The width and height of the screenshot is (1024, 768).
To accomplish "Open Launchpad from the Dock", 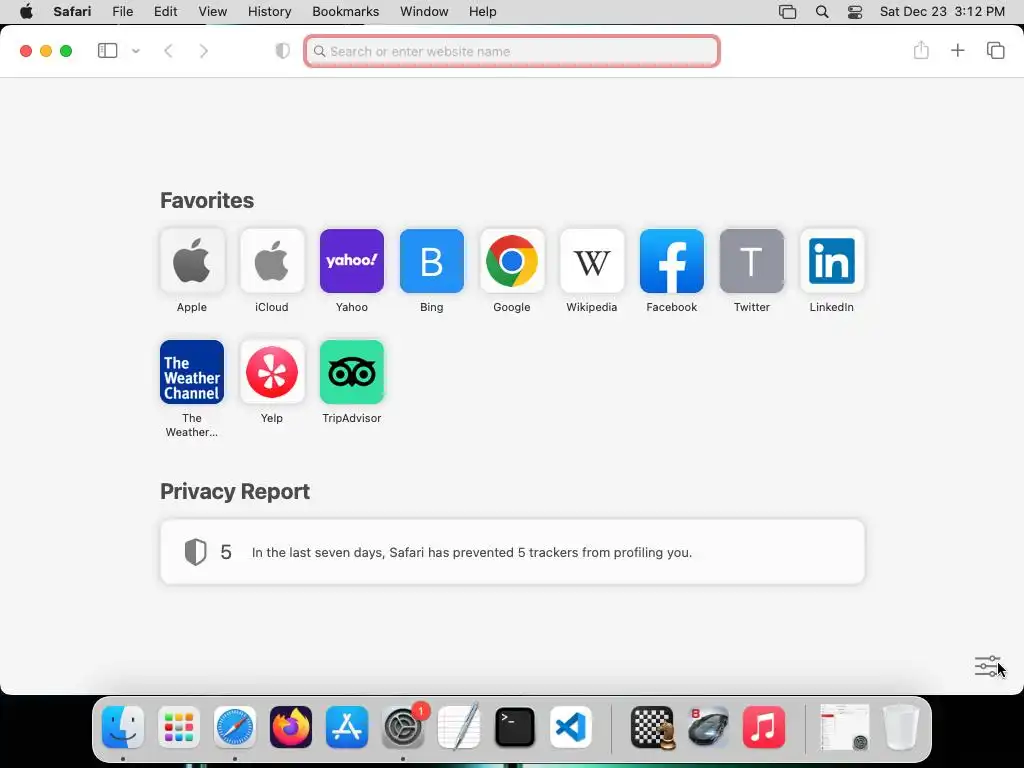I will click(x=179, y=727).
